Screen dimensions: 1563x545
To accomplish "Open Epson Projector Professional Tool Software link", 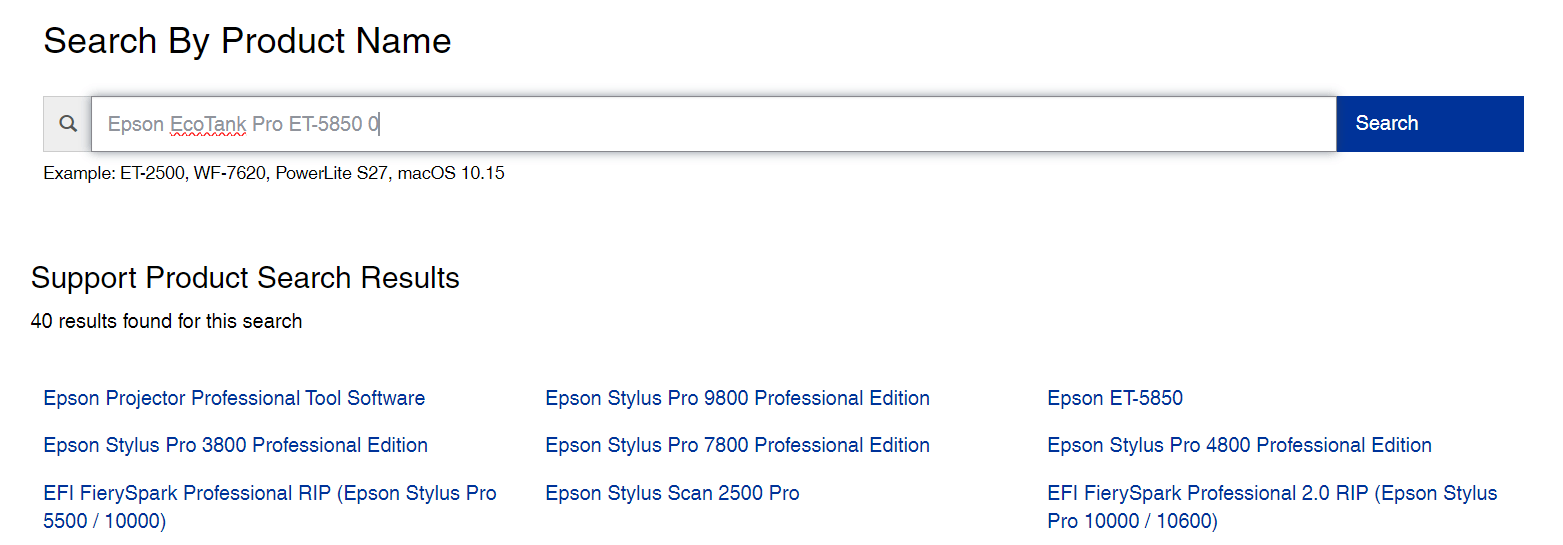I will coord(234,398).
